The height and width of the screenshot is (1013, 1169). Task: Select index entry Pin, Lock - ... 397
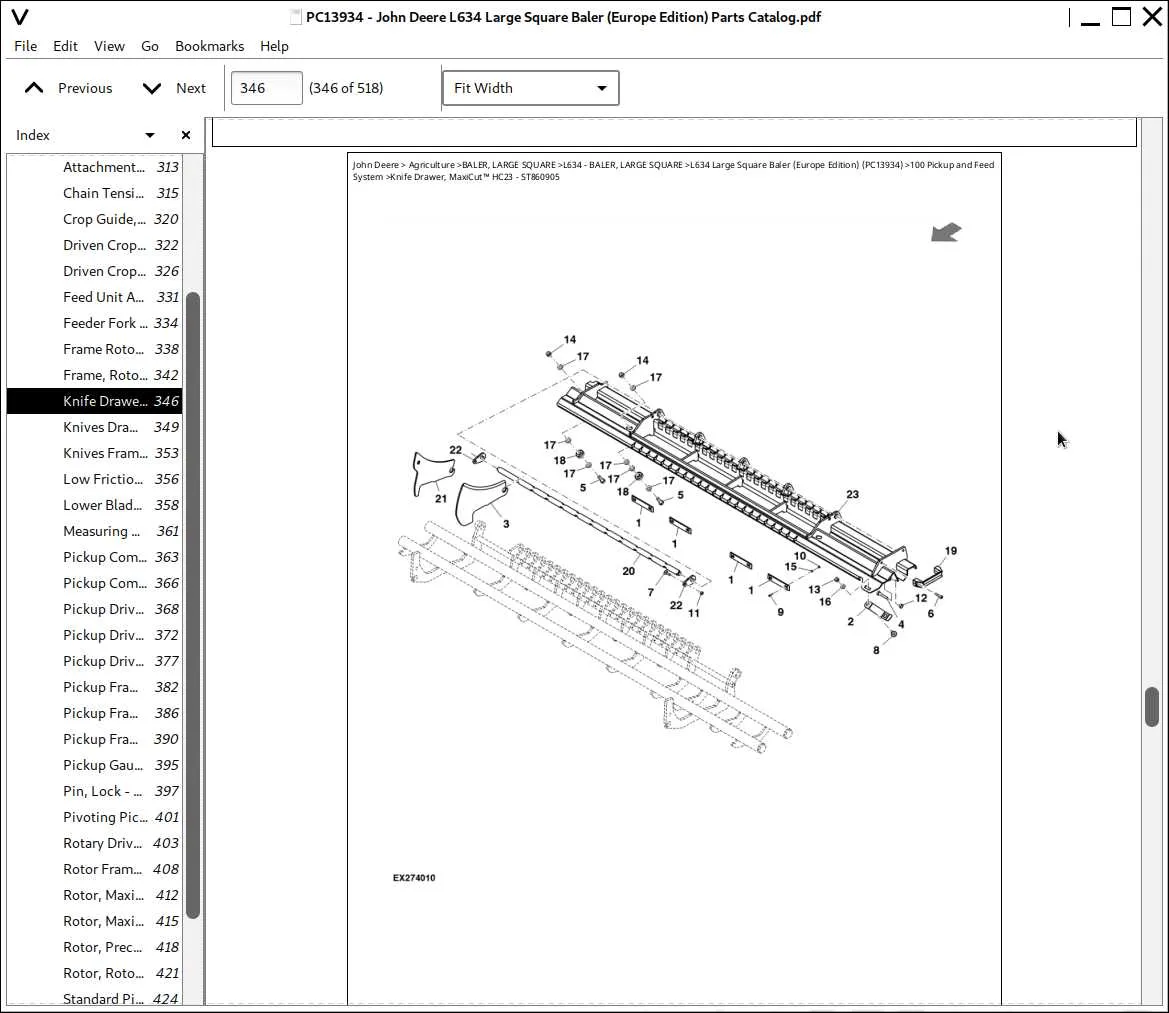(x=95, y=791)
